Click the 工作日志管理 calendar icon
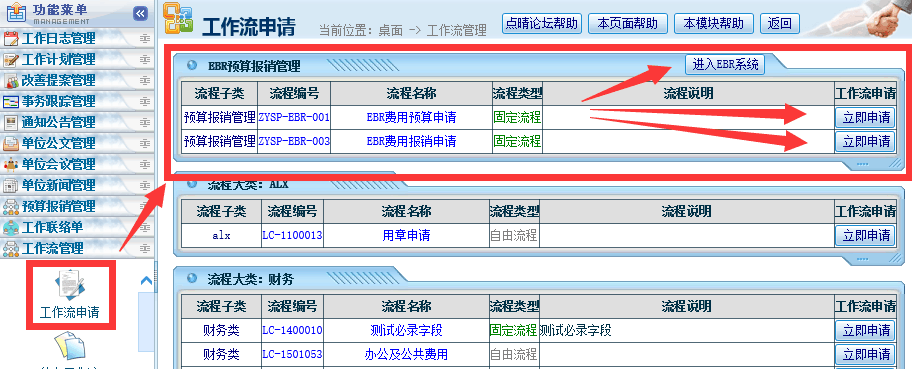The width and height of the screenshot is (912, 369). click(11, 39)
